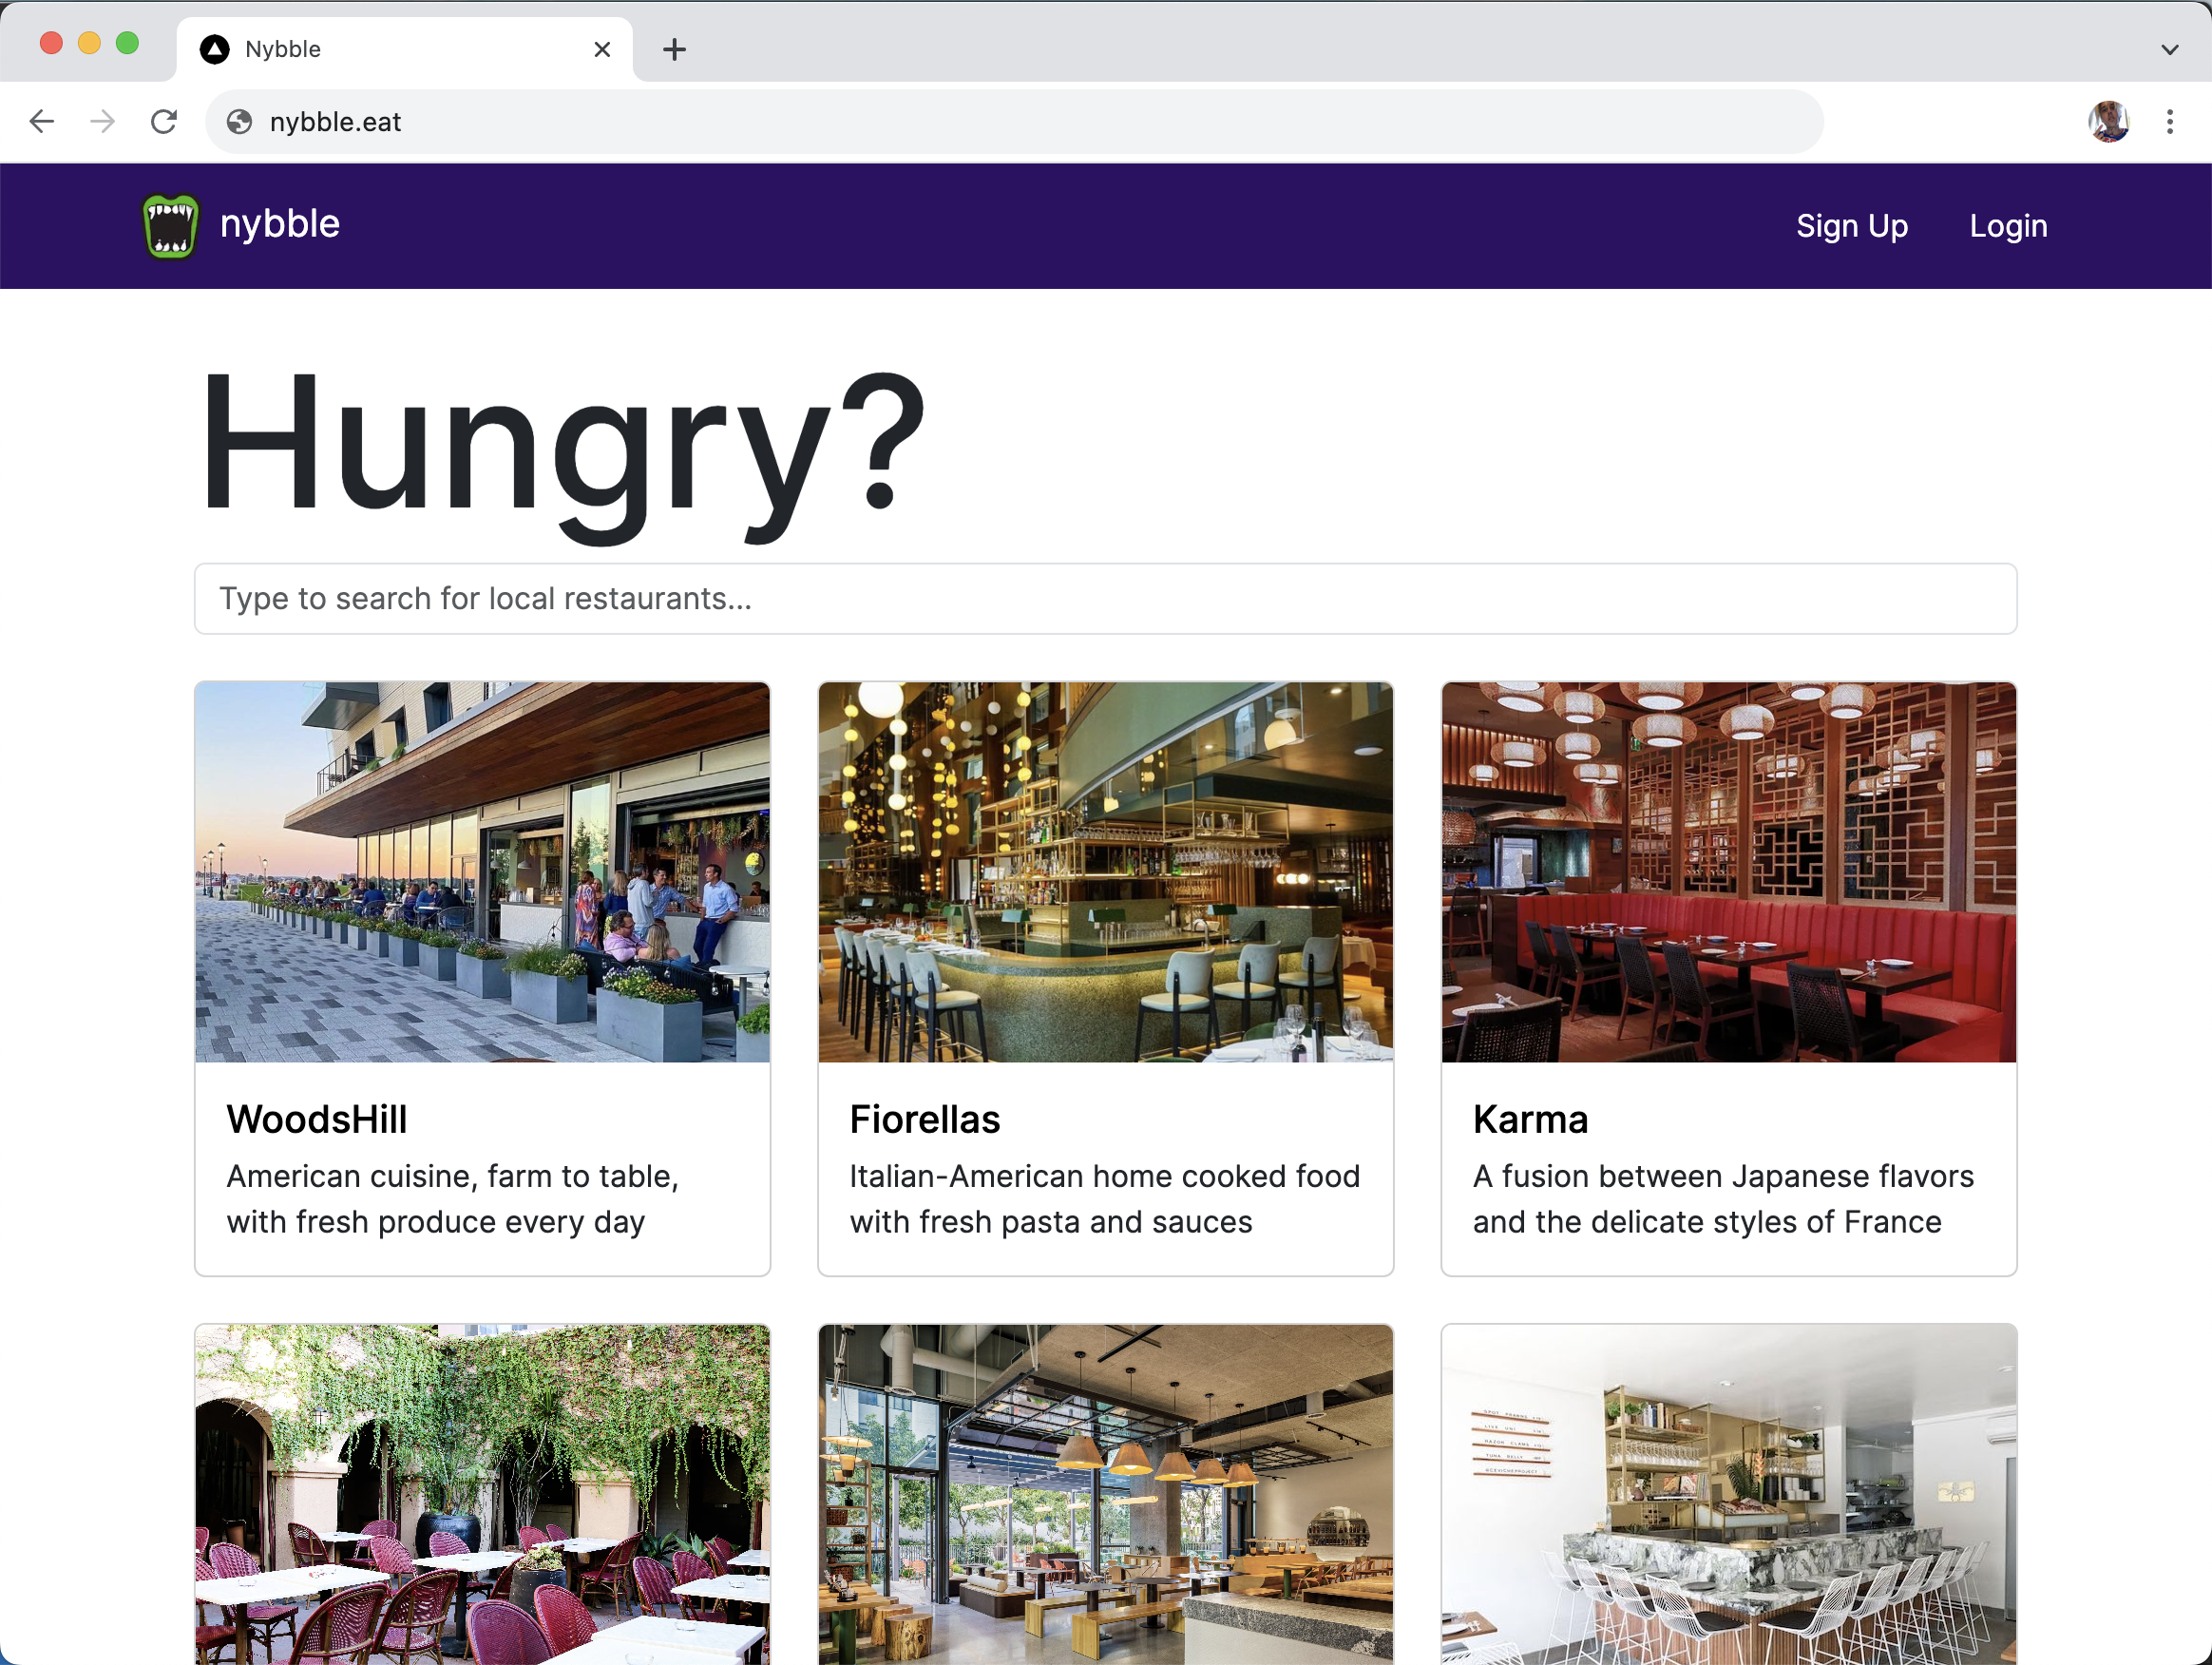The width and height of the screenshot is (2212, 1665).
Task: Click the Login button
Action: coord(2008,224)
